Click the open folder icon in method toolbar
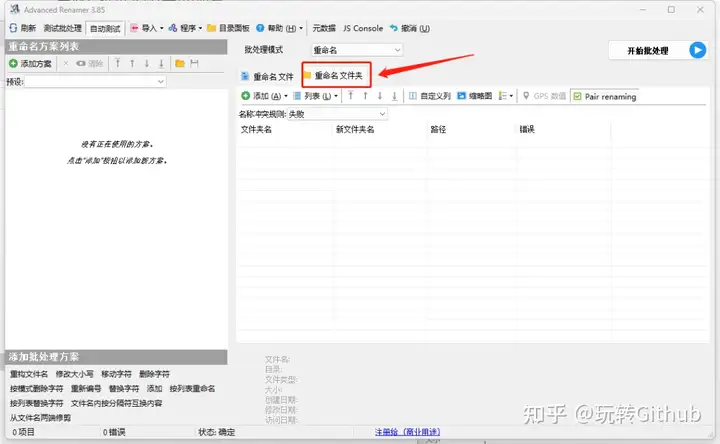The image size is (720, 444). [180, 63]
